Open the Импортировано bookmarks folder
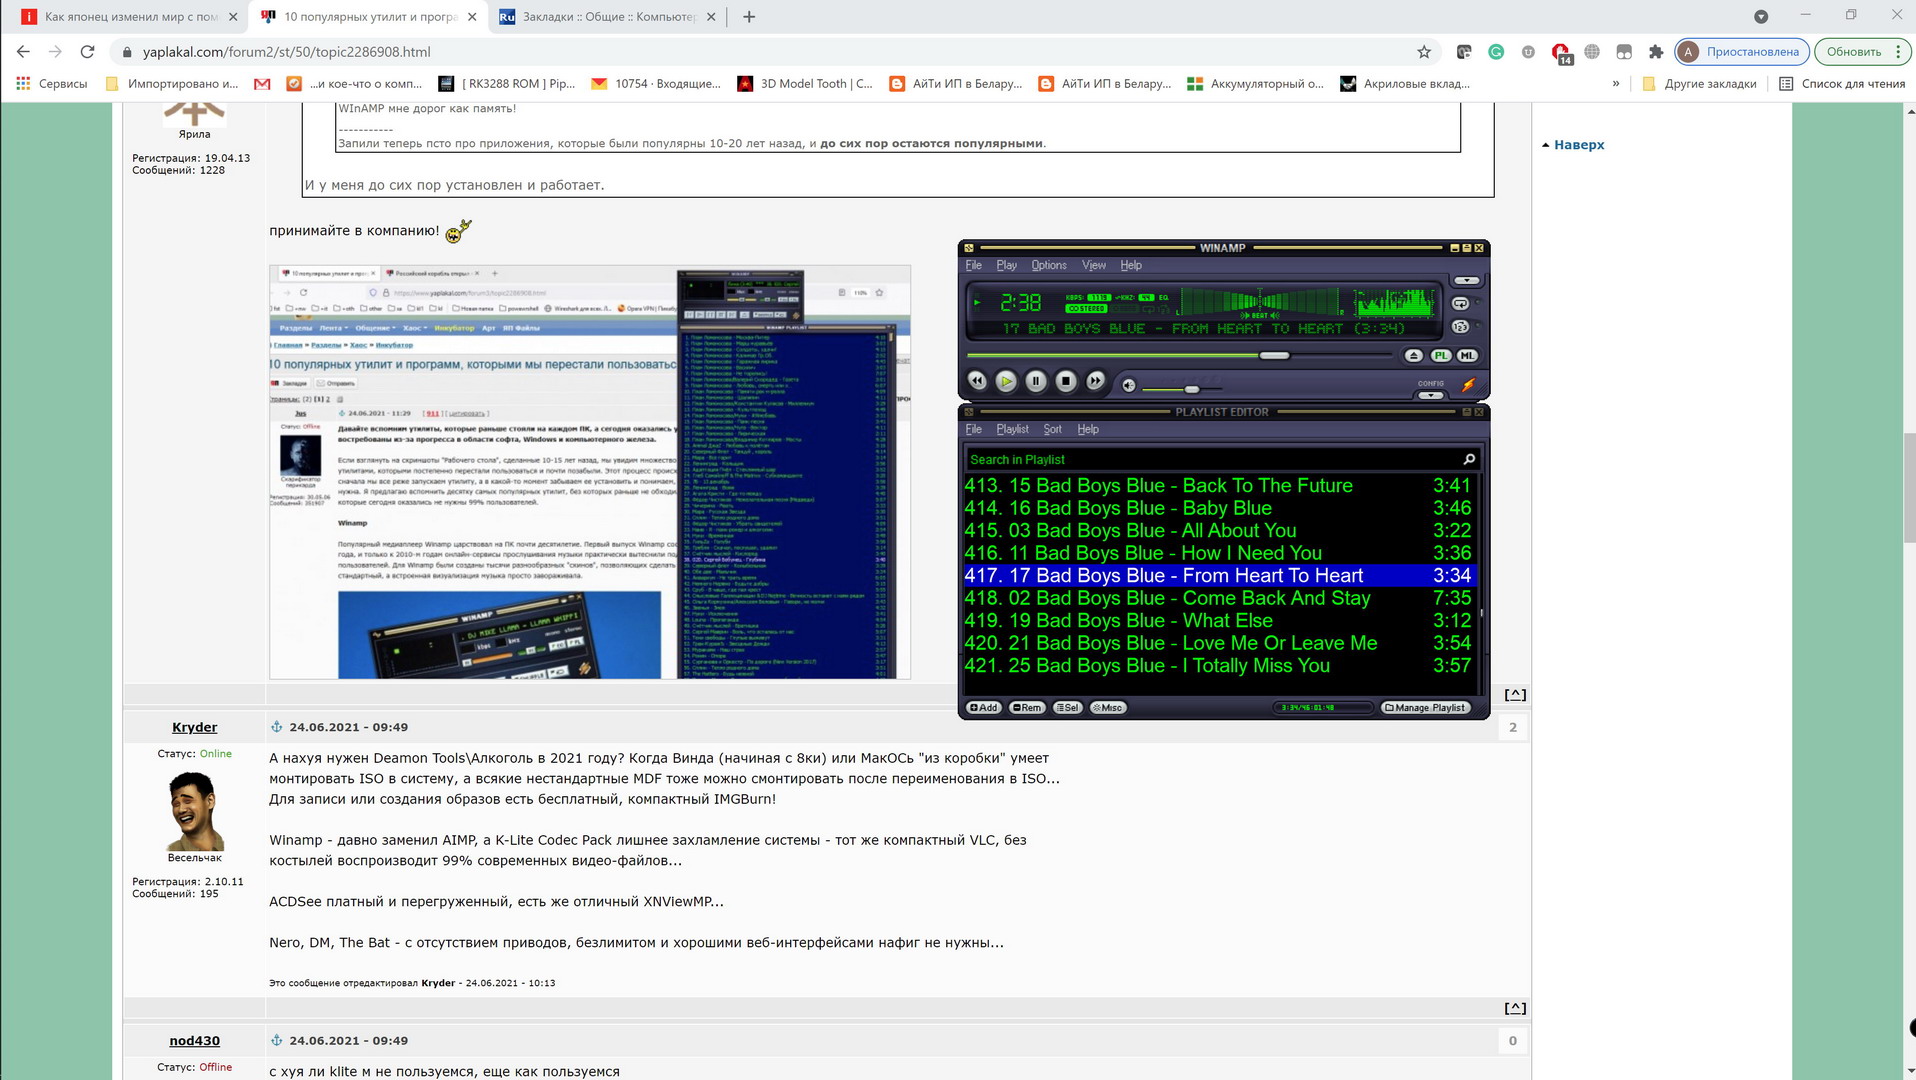 (x=172, y=84)
